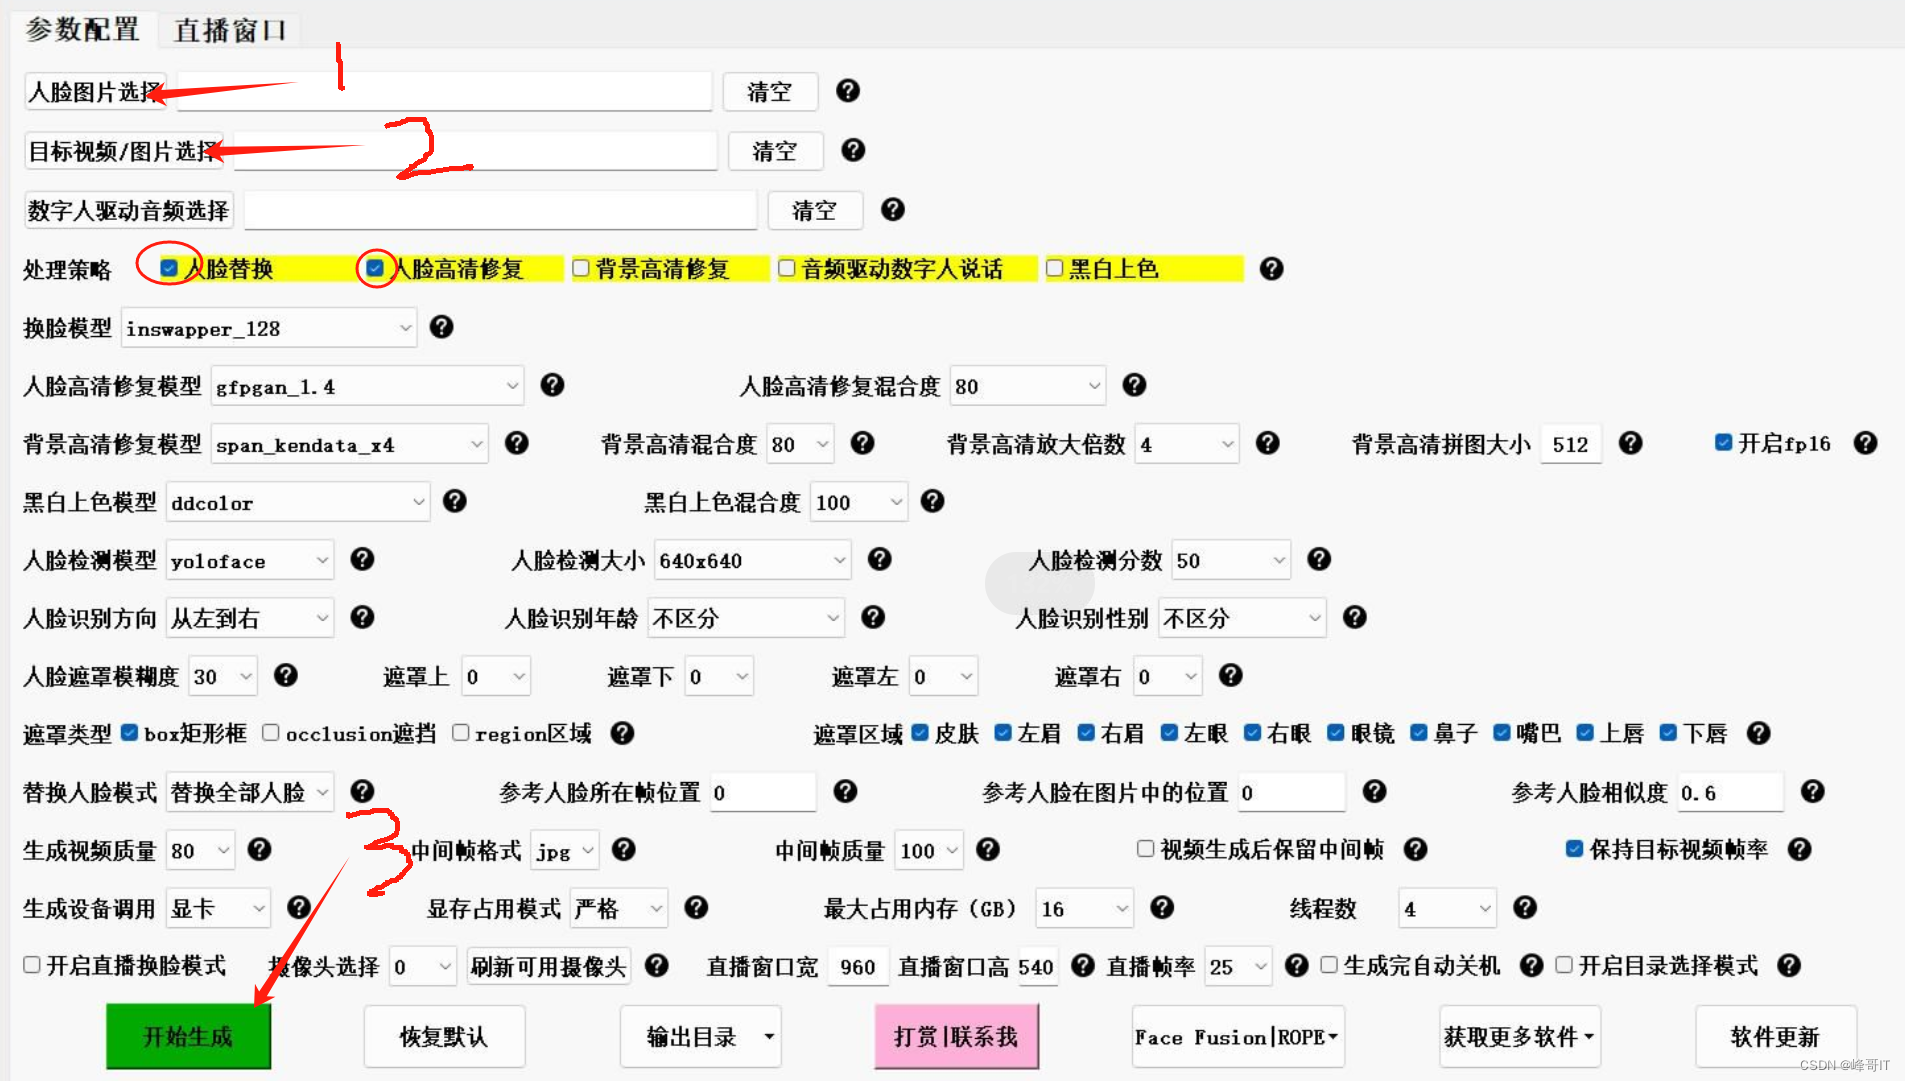
Task: Enable 音频驱动数字人说话 checkbox
Action: click(x=787, y=268)
